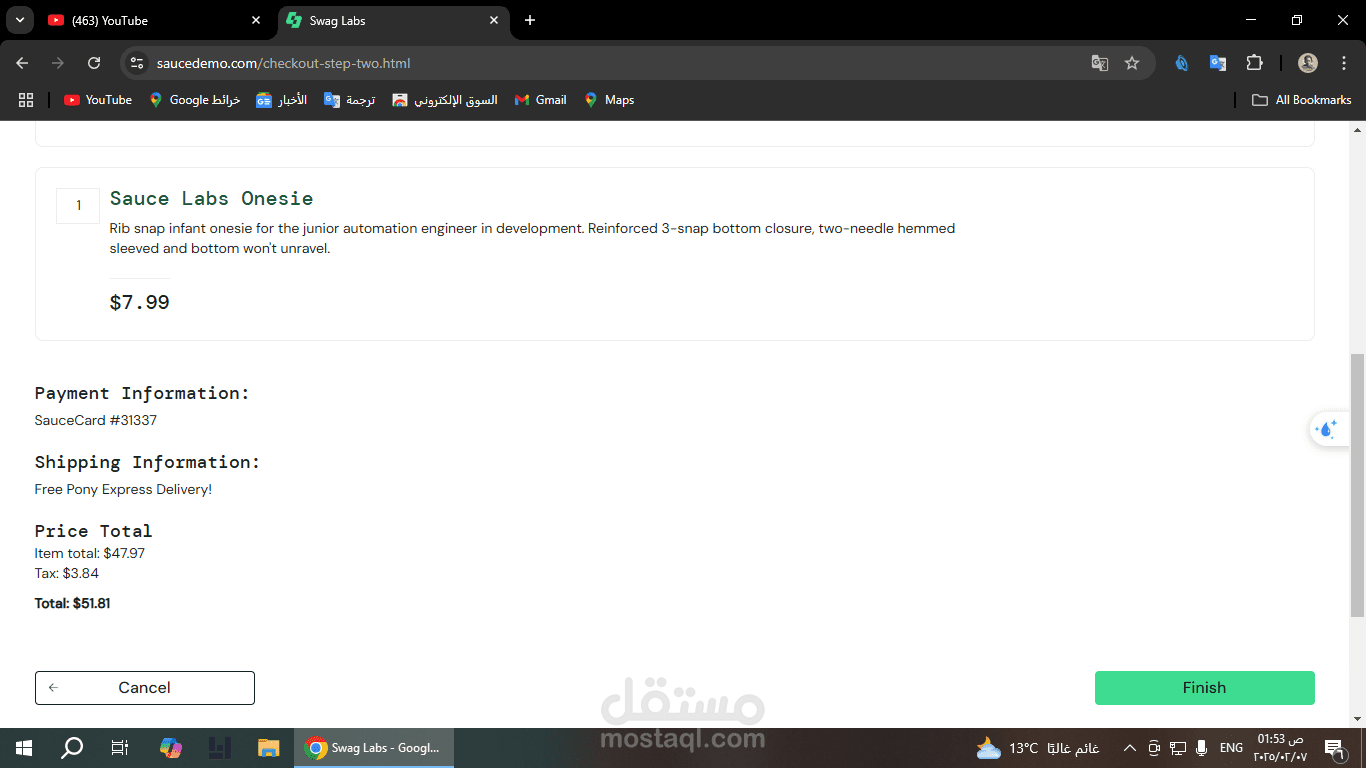1366x768 pixels.
Task: Open the ترجمة translate bookmark
Action: [x=350, y=100]
